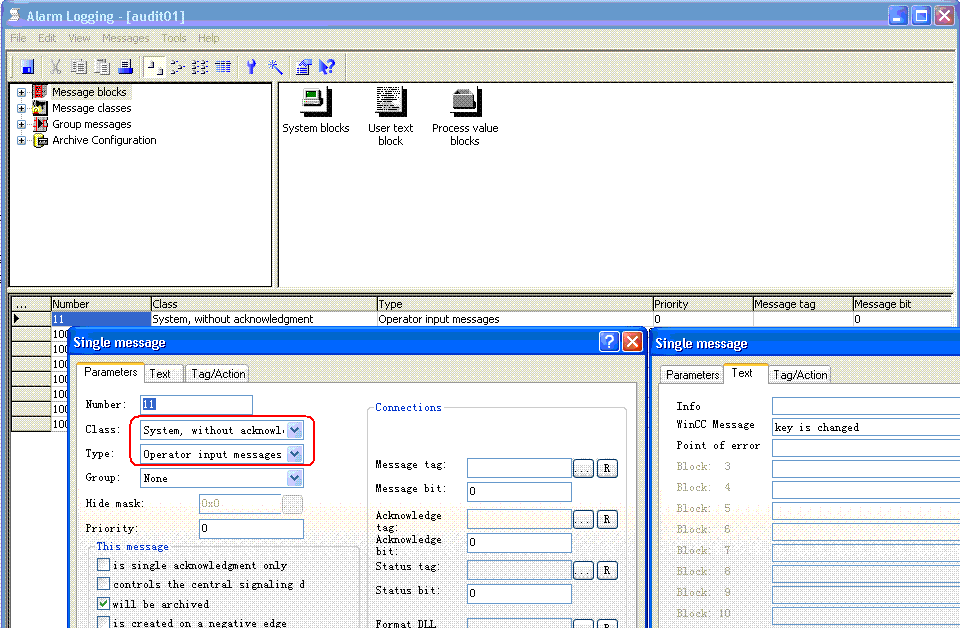Switch to Tag/Action tab in left Single message dialog
Image resolution: width=960 pixels, height=628 pixels.
click(218, 374)
